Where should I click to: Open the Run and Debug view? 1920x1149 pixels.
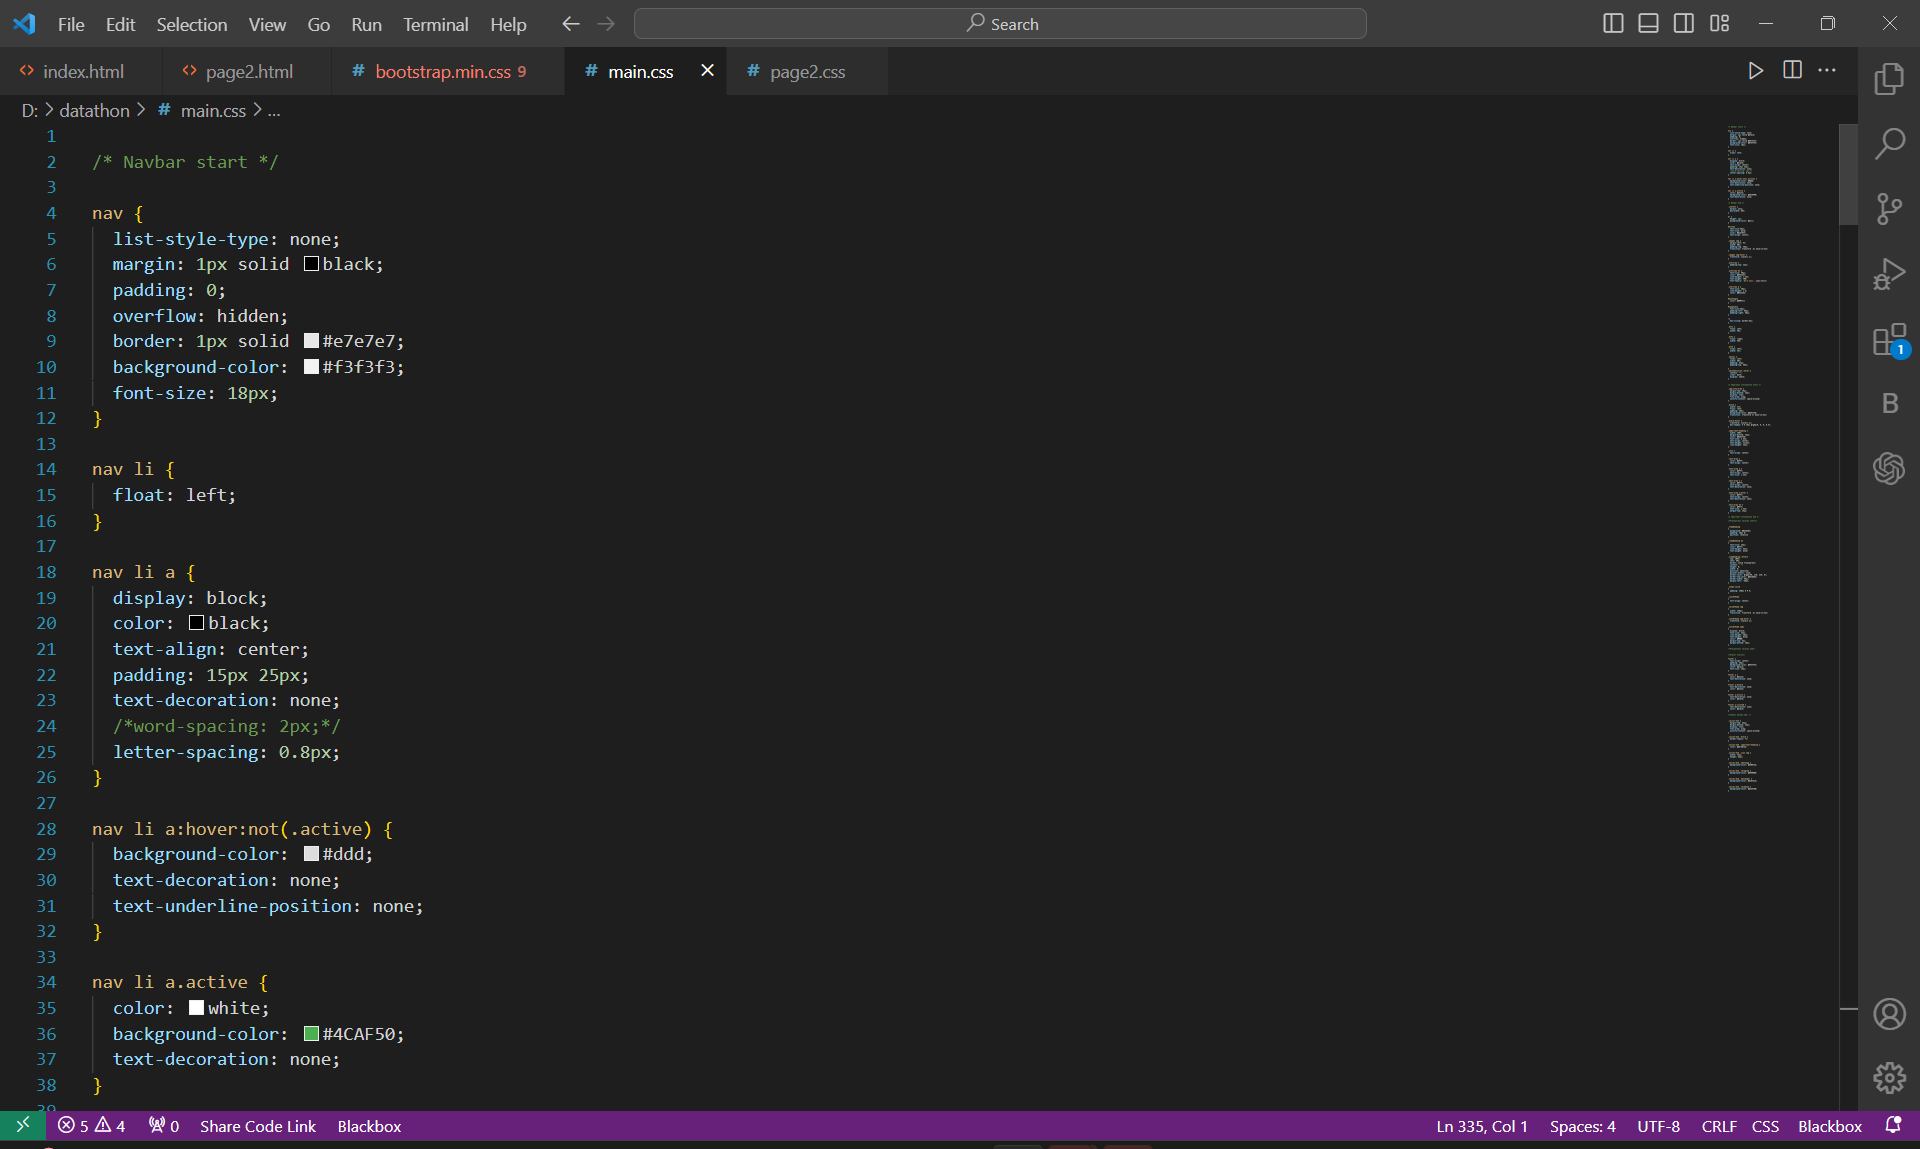pos(1889,274)
